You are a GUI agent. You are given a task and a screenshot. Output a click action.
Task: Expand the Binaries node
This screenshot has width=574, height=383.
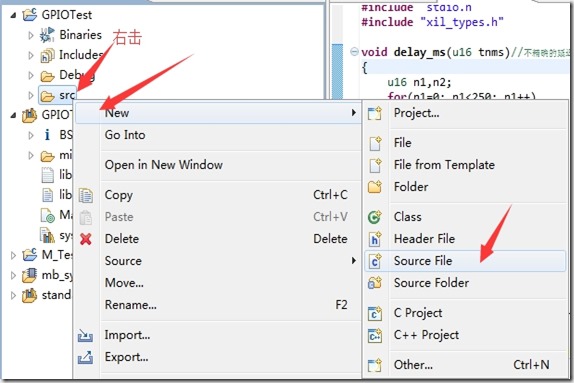[31, 35]
